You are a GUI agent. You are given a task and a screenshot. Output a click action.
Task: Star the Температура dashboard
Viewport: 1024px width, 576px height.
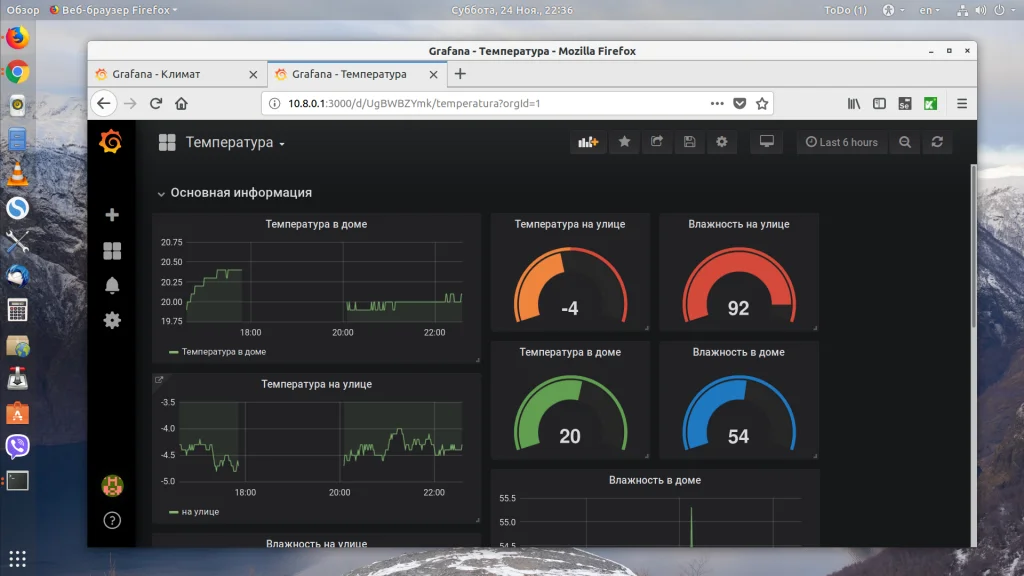tap(624, 142)
